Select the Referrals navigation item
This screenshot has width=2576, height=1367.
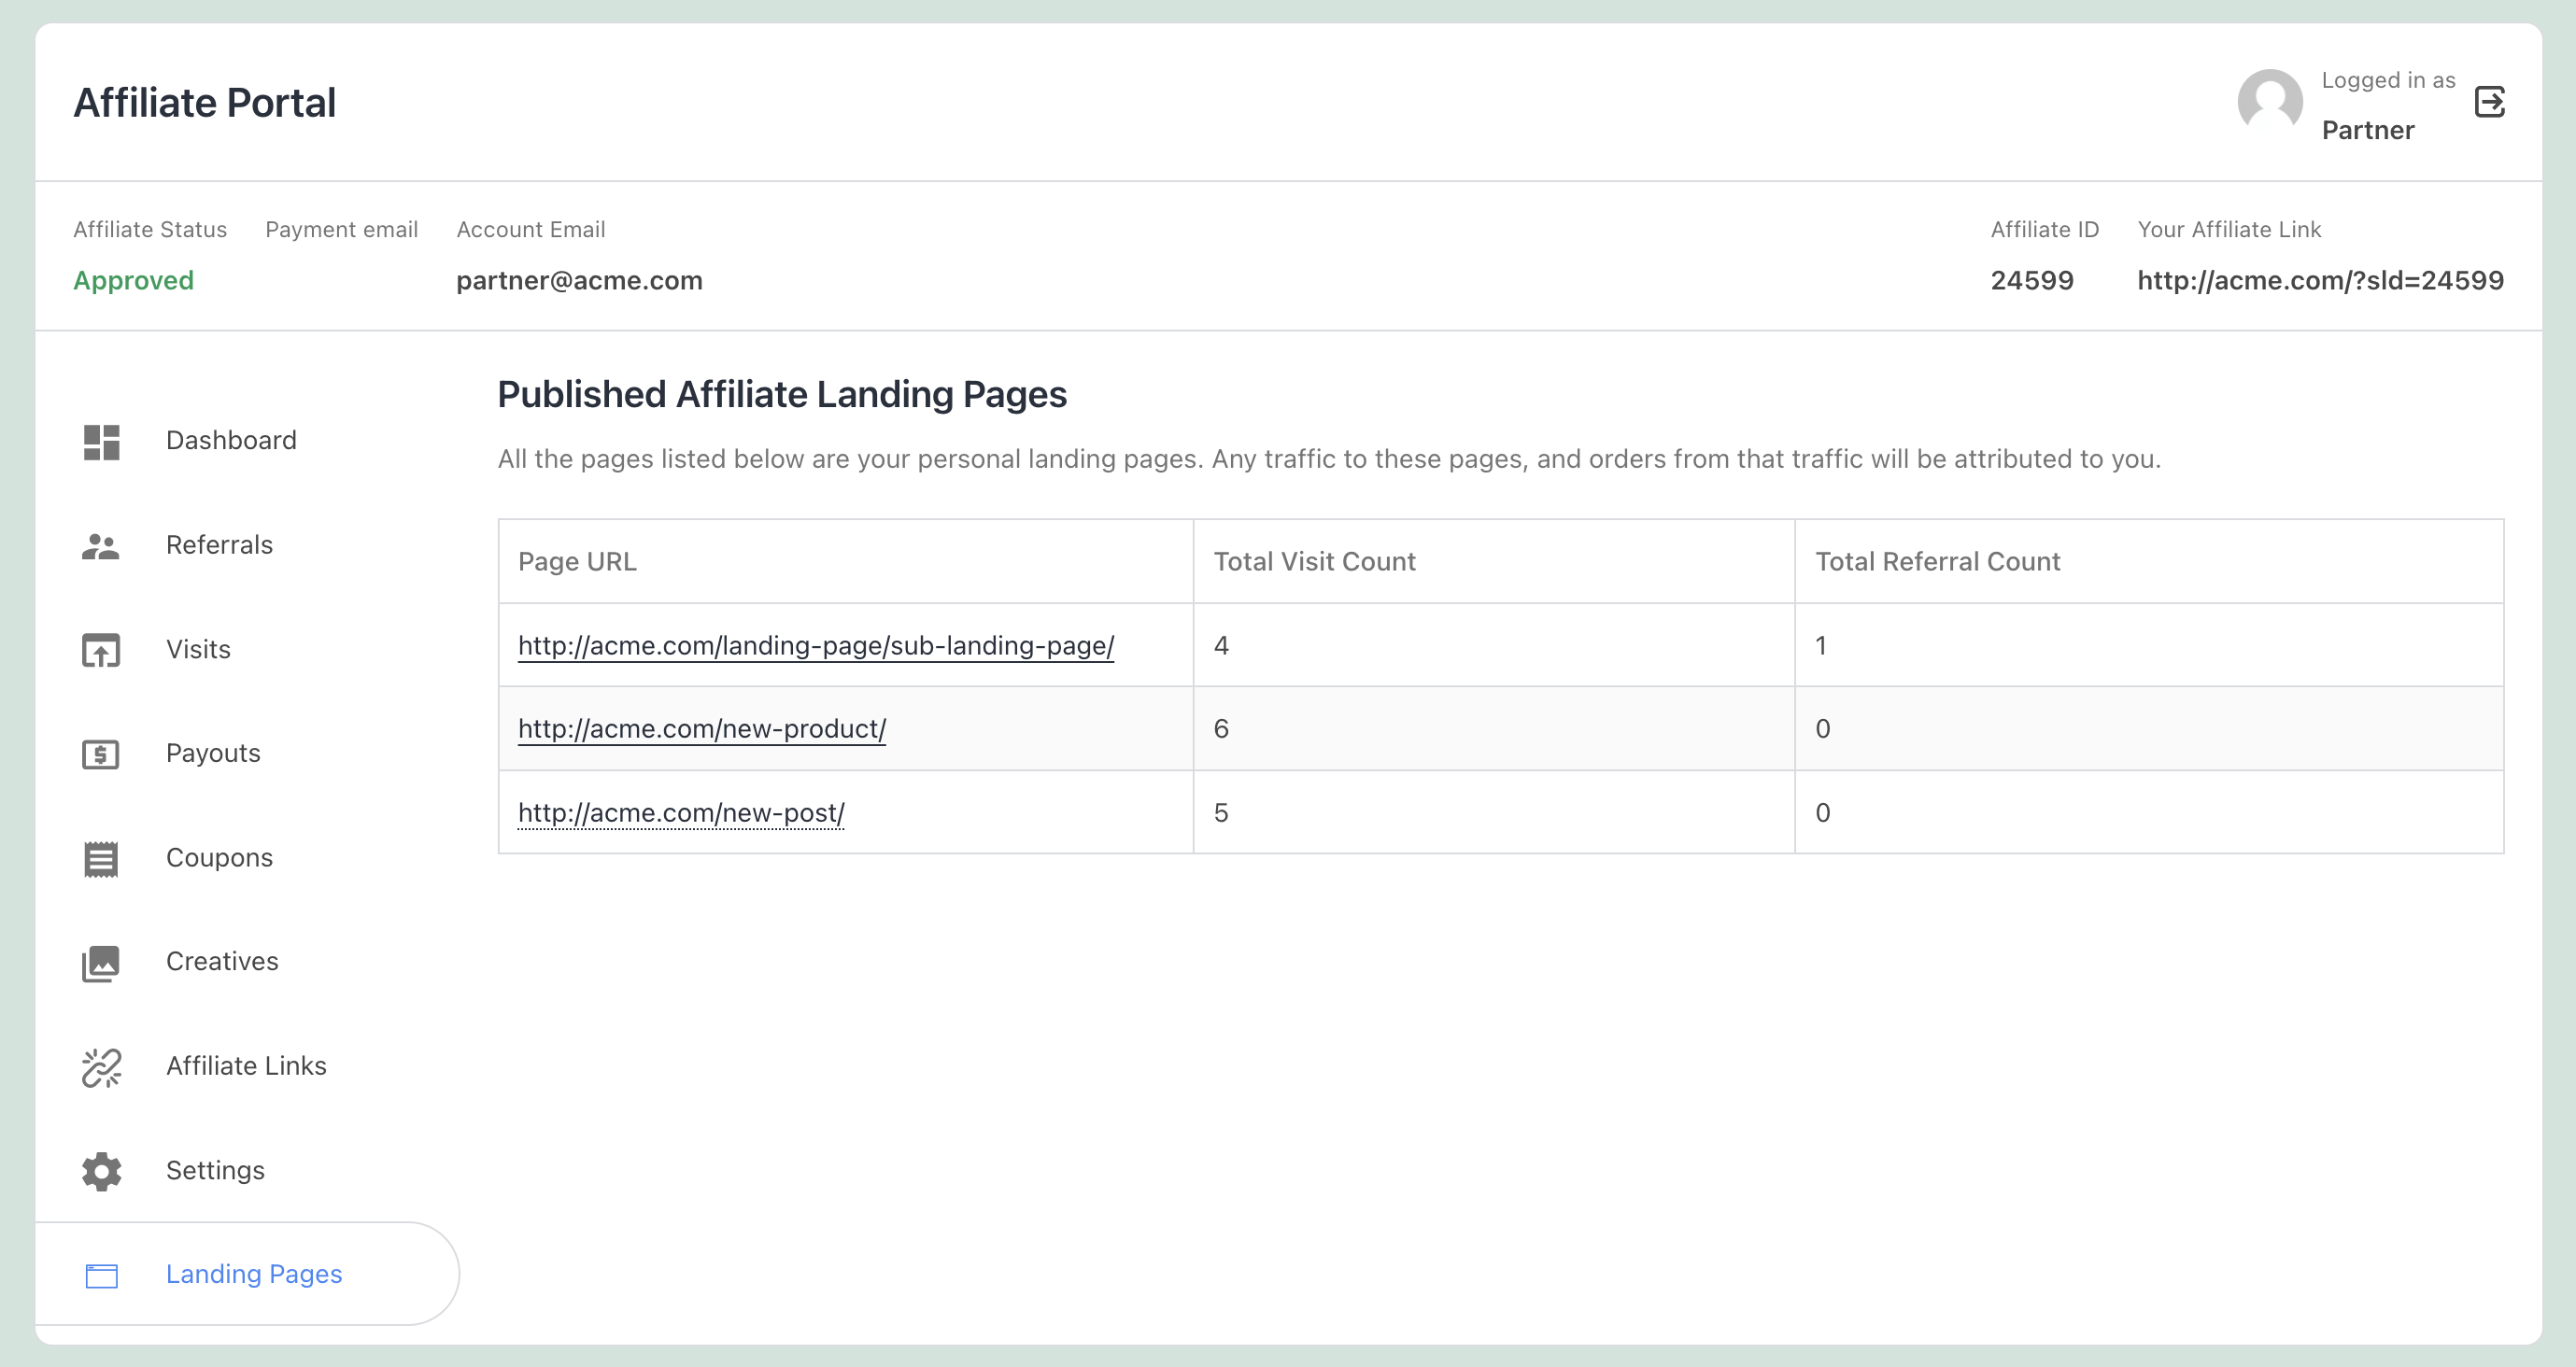[219, 545]
